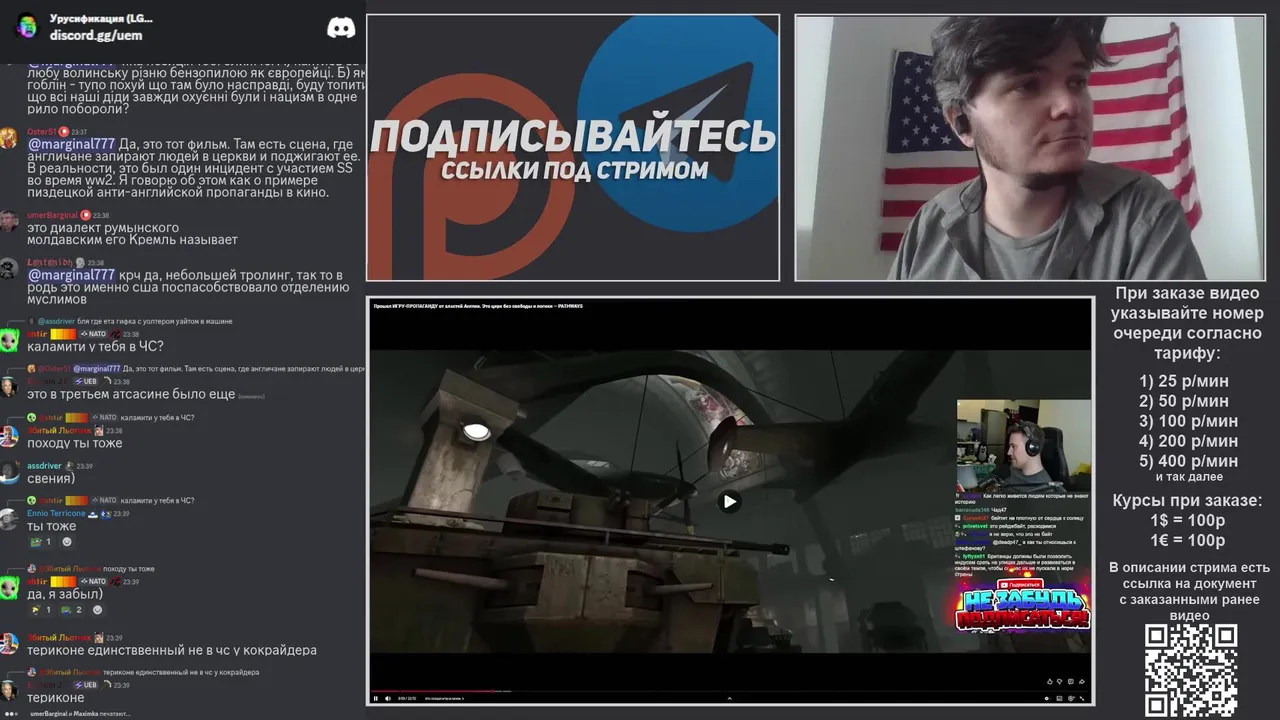1280x720 pixels.
Task: Click message 'свения)' in chat
Action: coord(51,478)
